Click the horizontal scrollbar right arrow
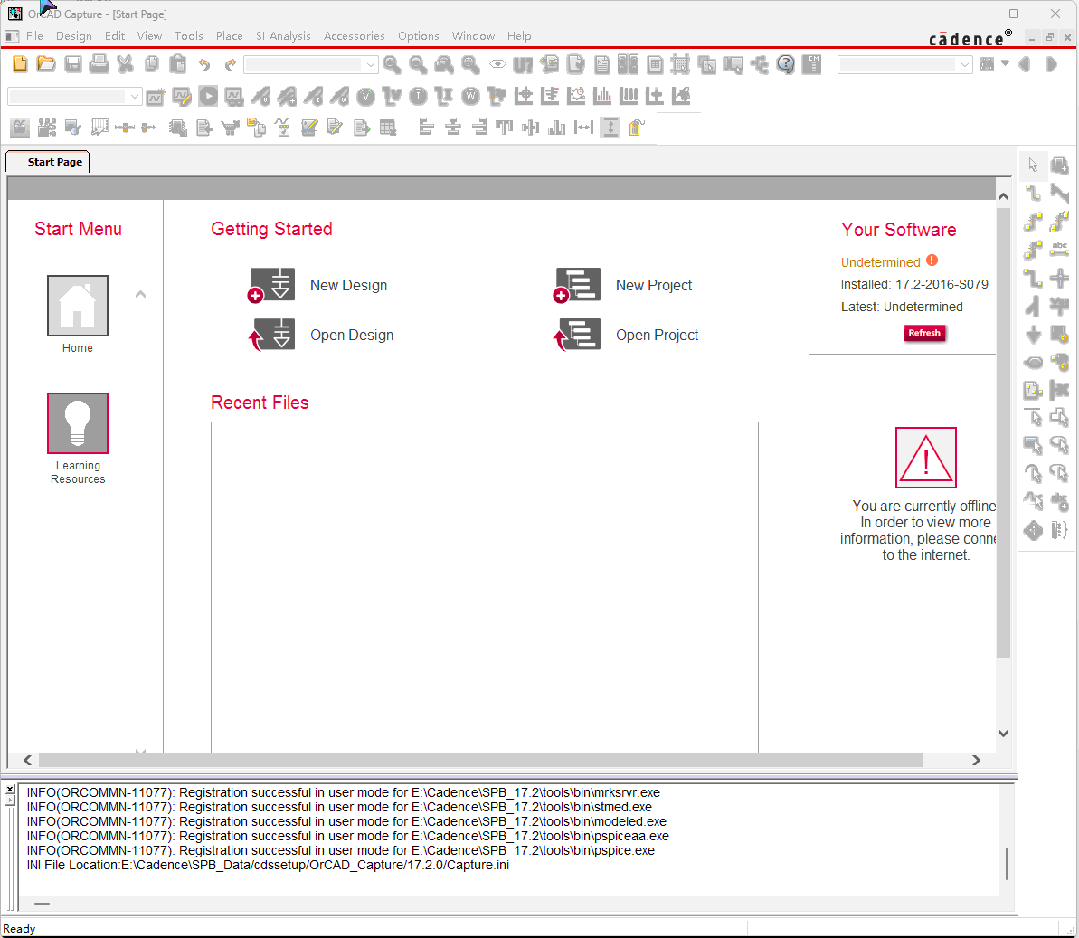 [976, 760]
